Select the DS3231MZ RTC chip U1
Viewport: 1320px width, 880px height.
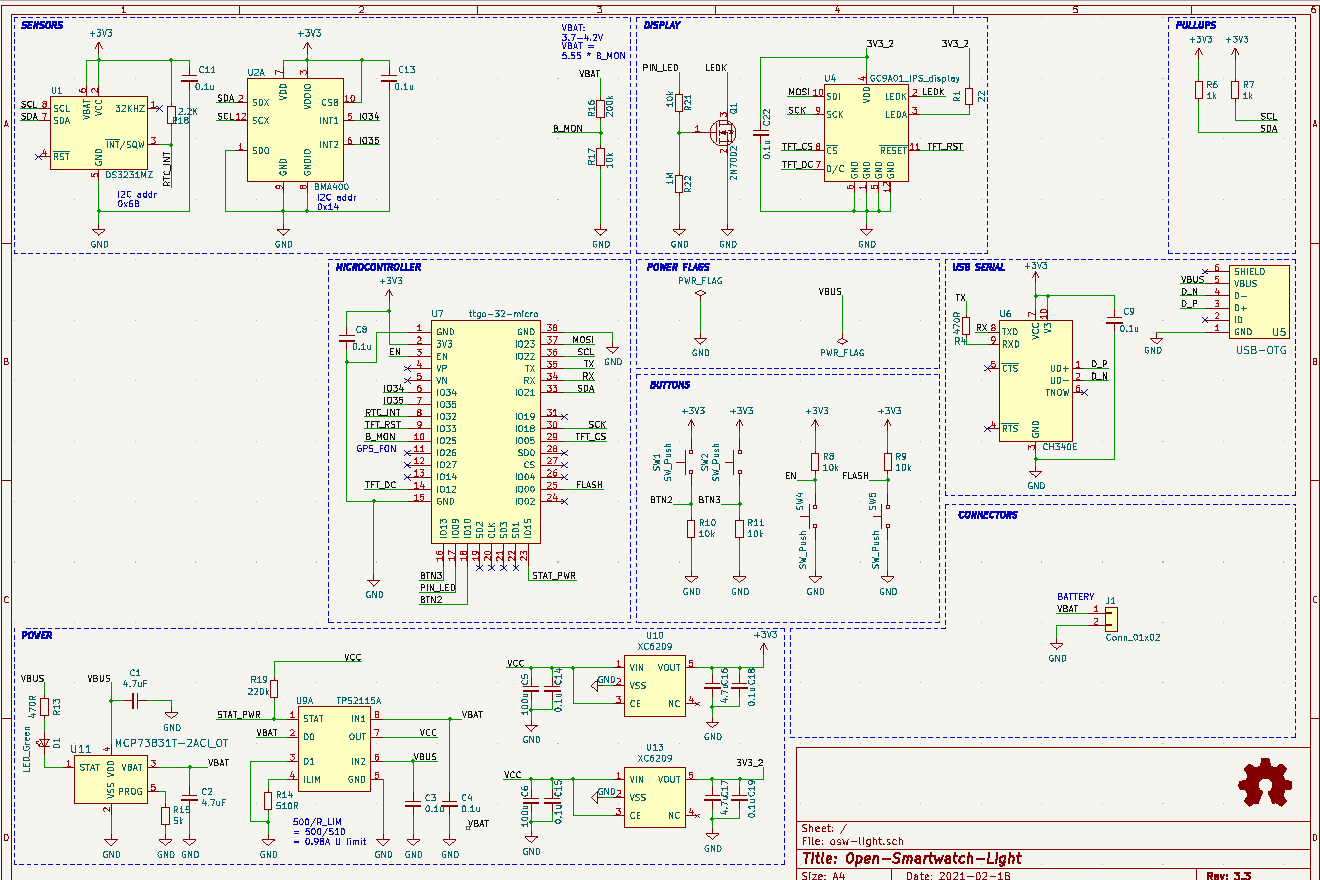98,133
